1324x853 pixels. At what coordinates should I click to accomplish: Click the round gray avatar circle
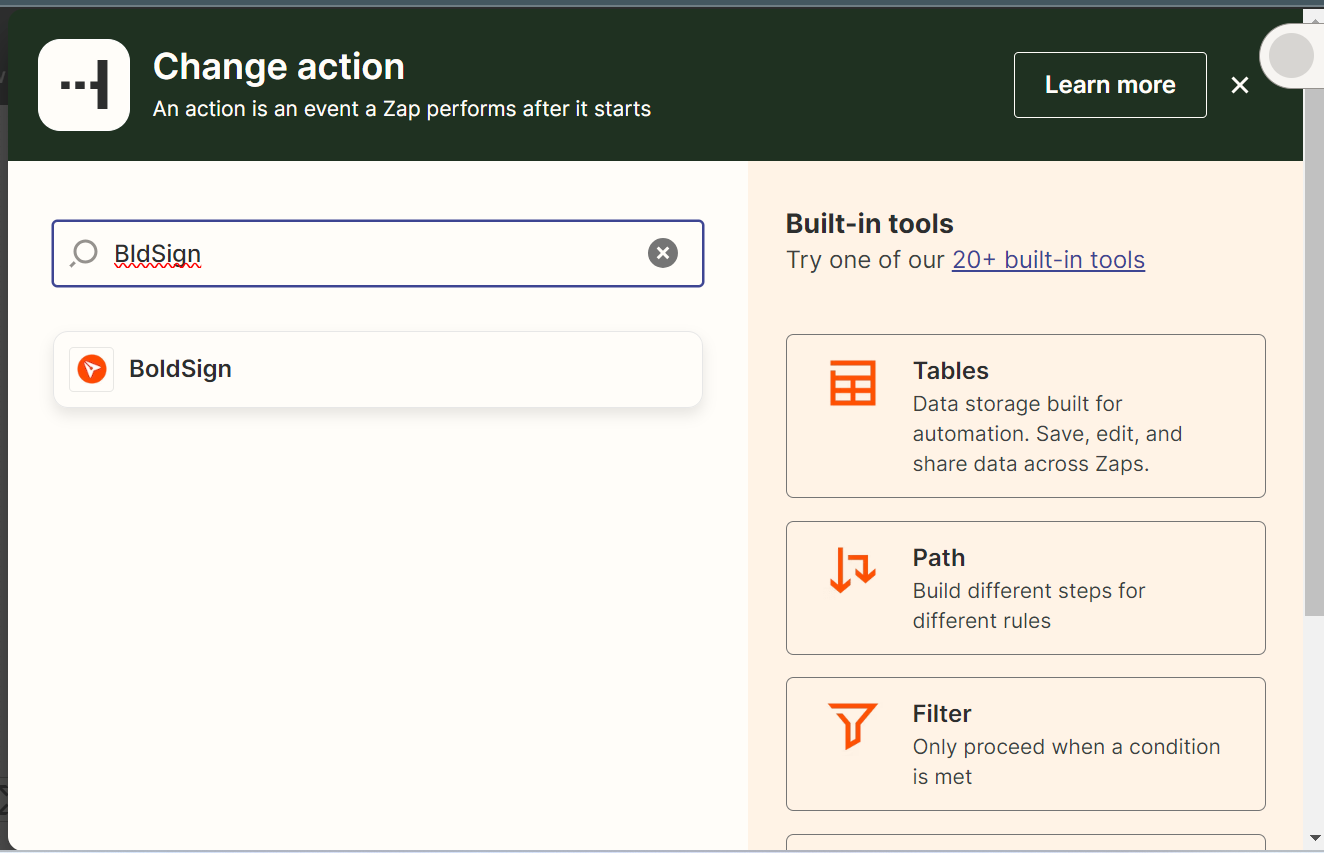pos(1291,56)
